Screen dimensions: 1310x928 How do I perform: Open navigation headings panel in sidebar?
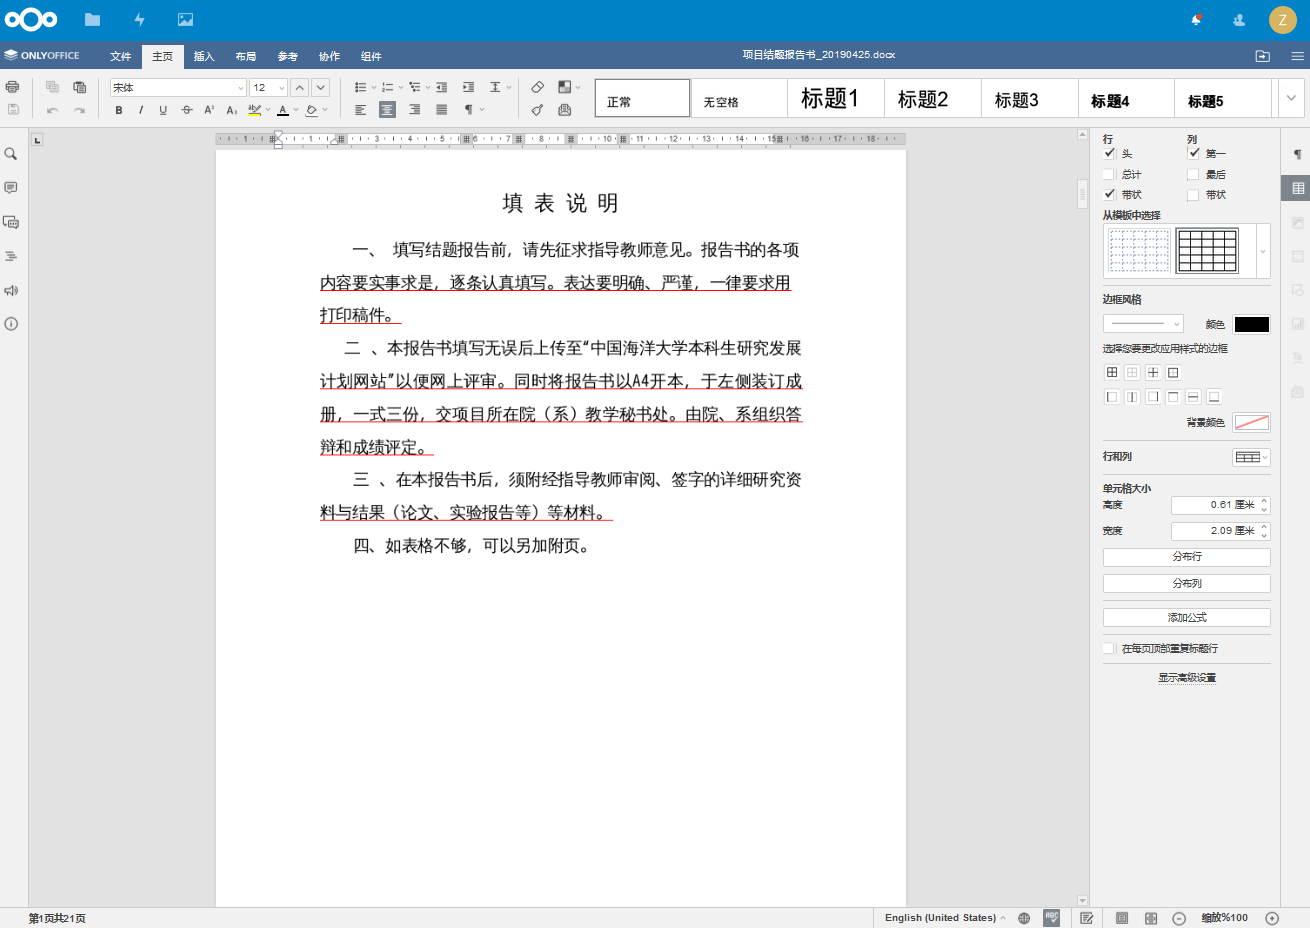pos(11,256)
